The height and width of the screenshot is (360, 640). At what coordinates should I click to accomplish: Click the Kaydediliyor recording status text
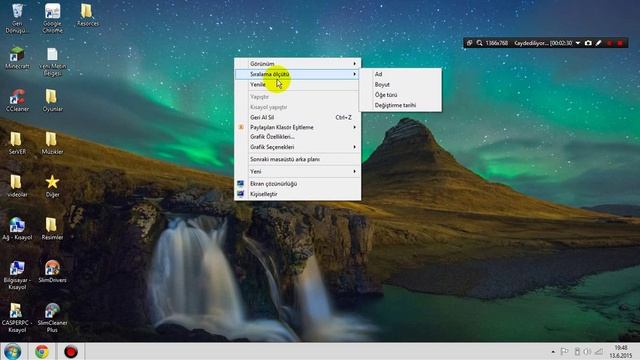tap(531, 43)
